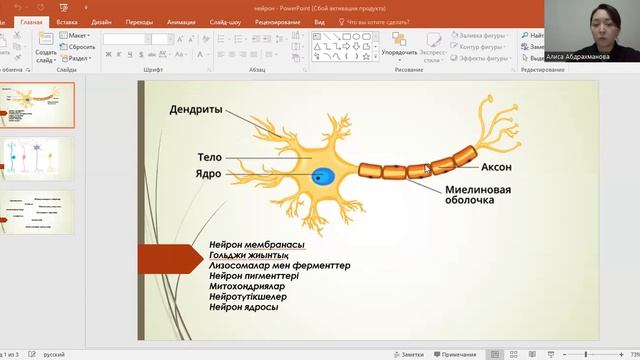Viewport: 640px width, 360px height.
Task: Click the Copy icon in clipboard group
Action: pyautogui.click(x=17, y=47)
